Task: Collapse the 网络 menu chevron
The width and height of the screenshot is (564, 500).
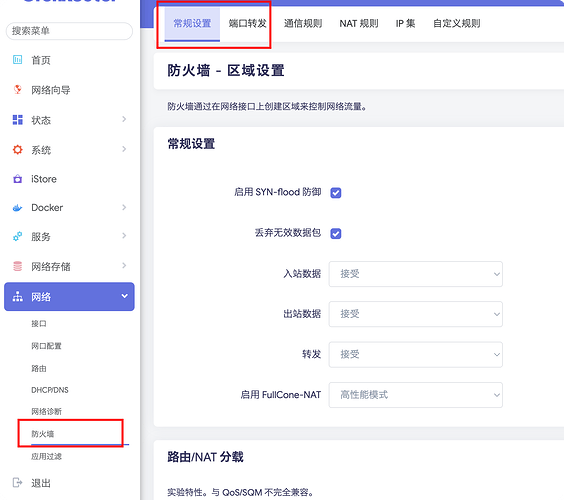Action: (x=124, y=296)
